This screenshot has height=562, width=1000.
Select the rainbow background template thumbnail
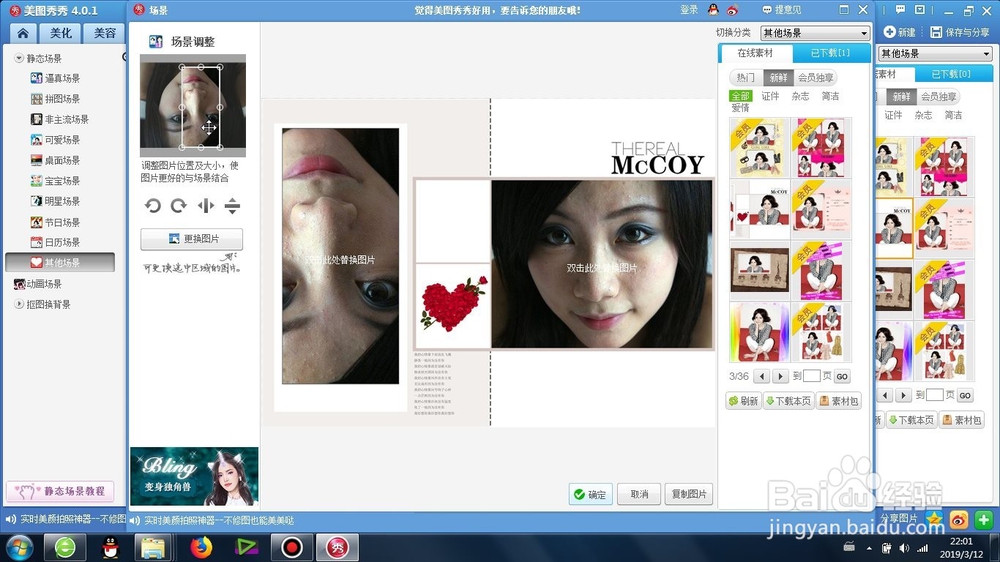click(x=760, y=332)
